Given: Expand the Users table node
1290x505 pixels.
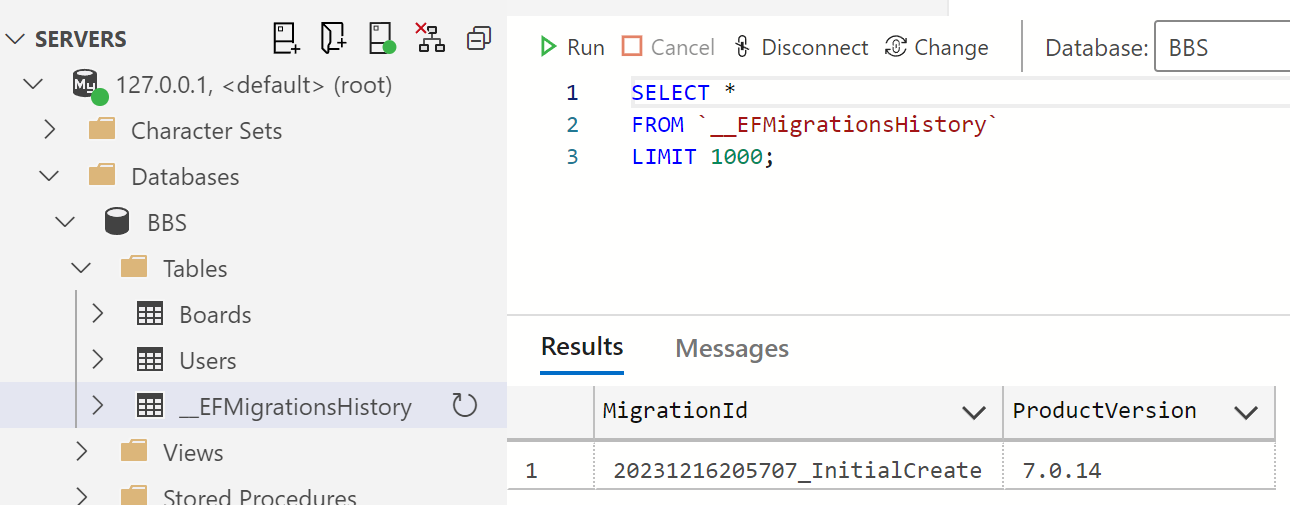Looking at the screenshot, I should (98, 360).
